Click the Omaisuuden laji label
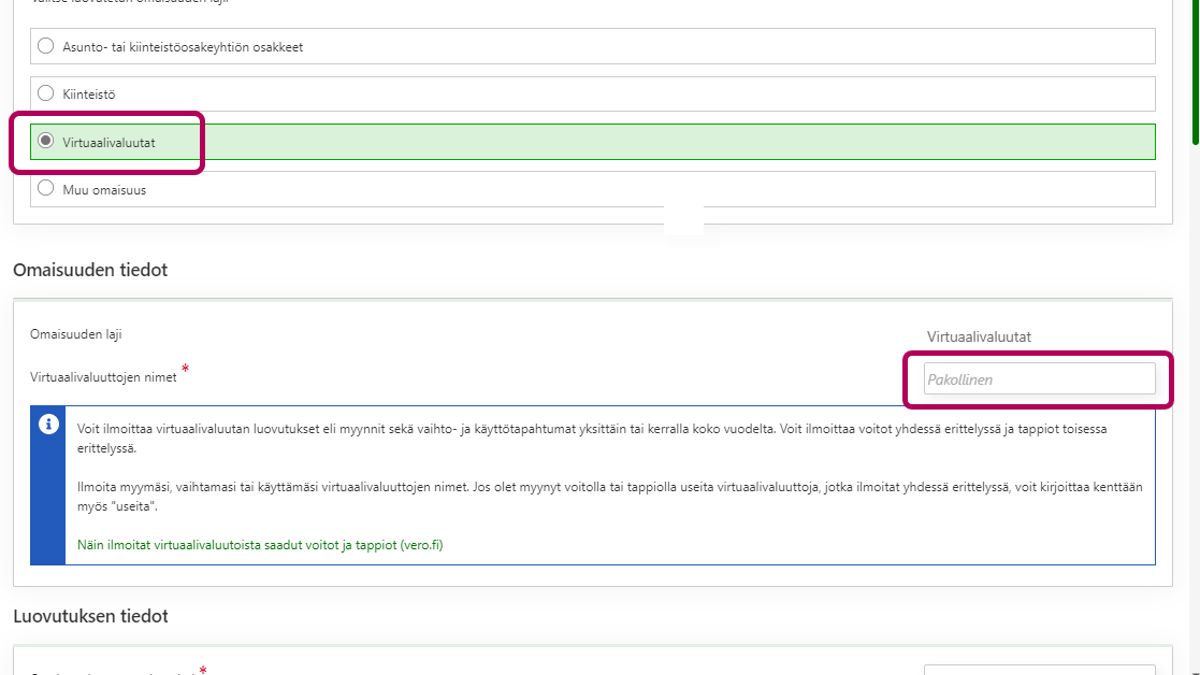The width and height of the screenshot is (1200, 675). (76, 334)
